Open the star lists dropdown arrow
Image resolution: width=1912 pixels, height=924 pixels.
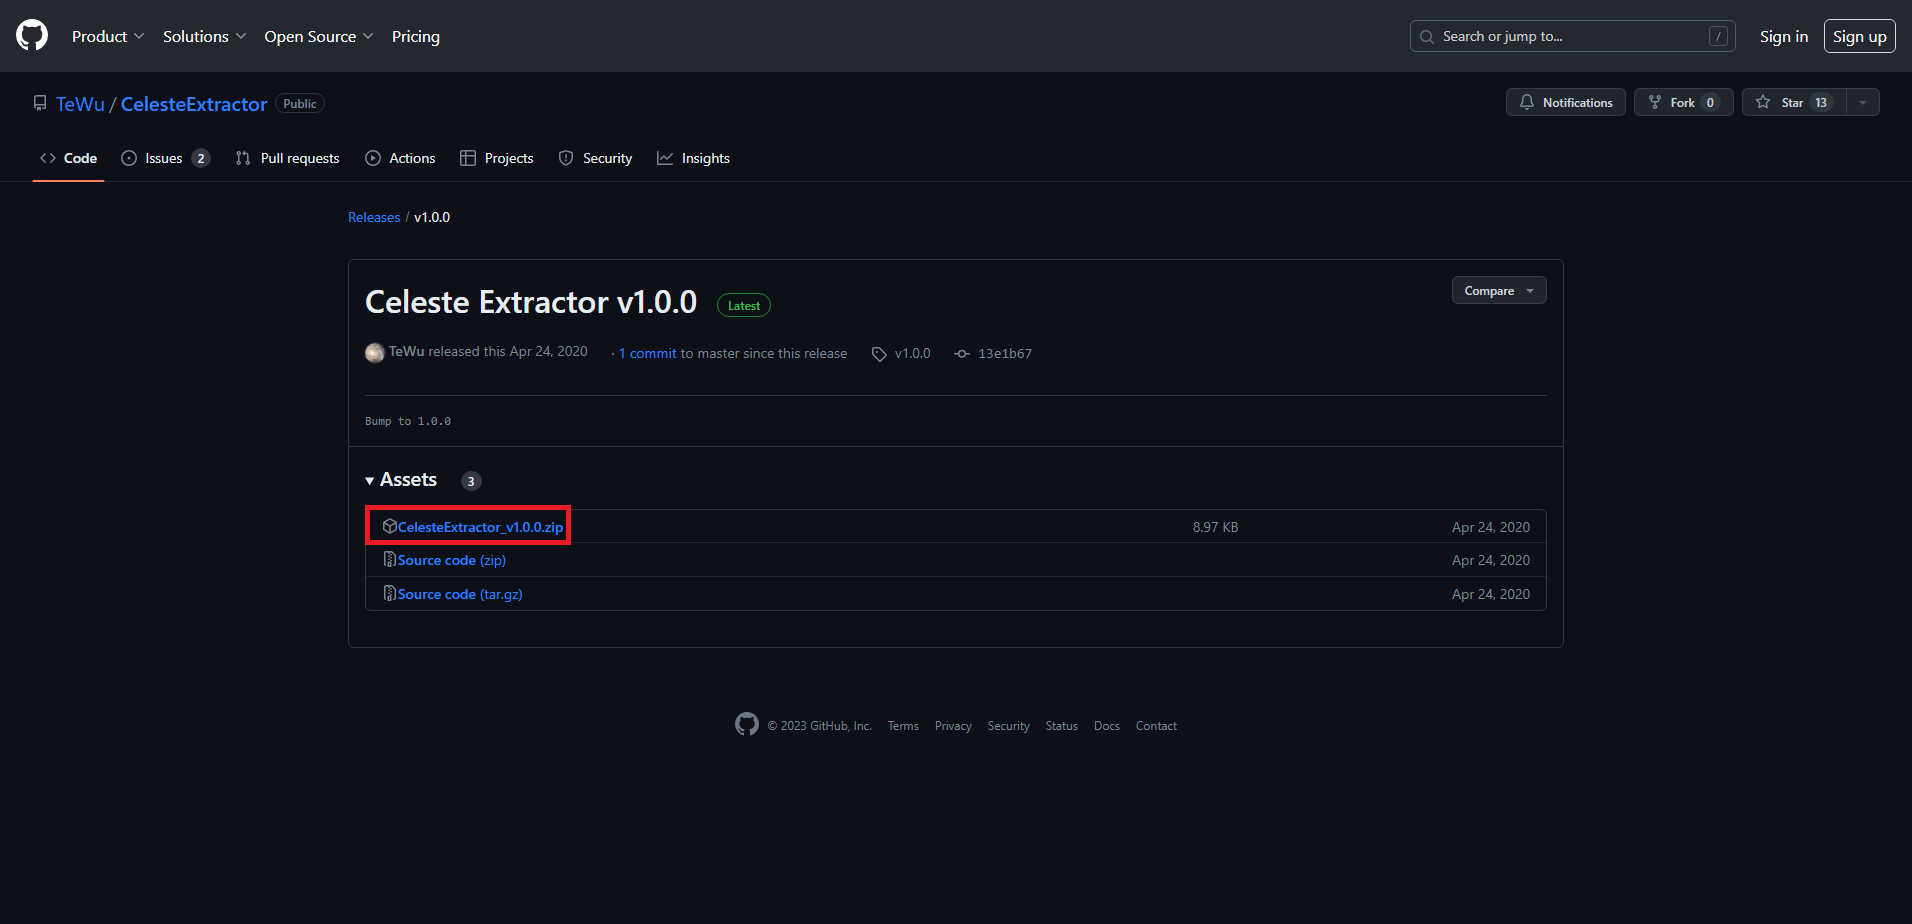click(x=1863, y=102)
